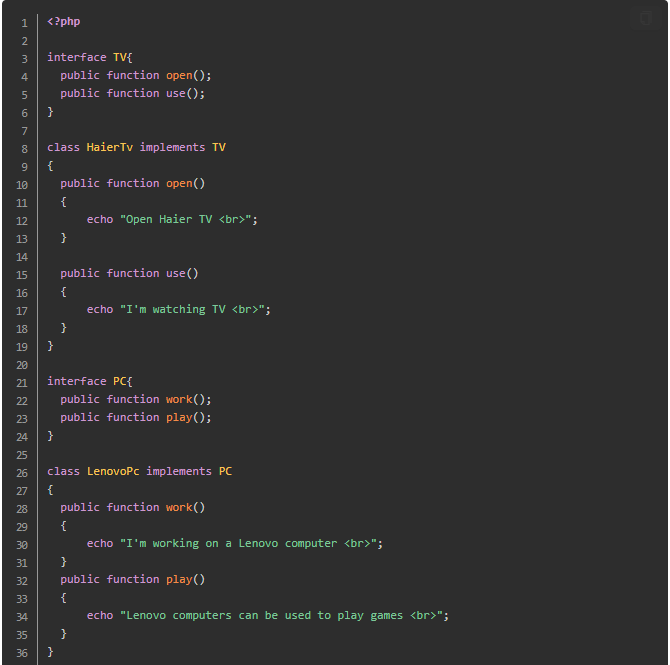
Task: Click line number 1 in gutter
Action: click(24, 23)
